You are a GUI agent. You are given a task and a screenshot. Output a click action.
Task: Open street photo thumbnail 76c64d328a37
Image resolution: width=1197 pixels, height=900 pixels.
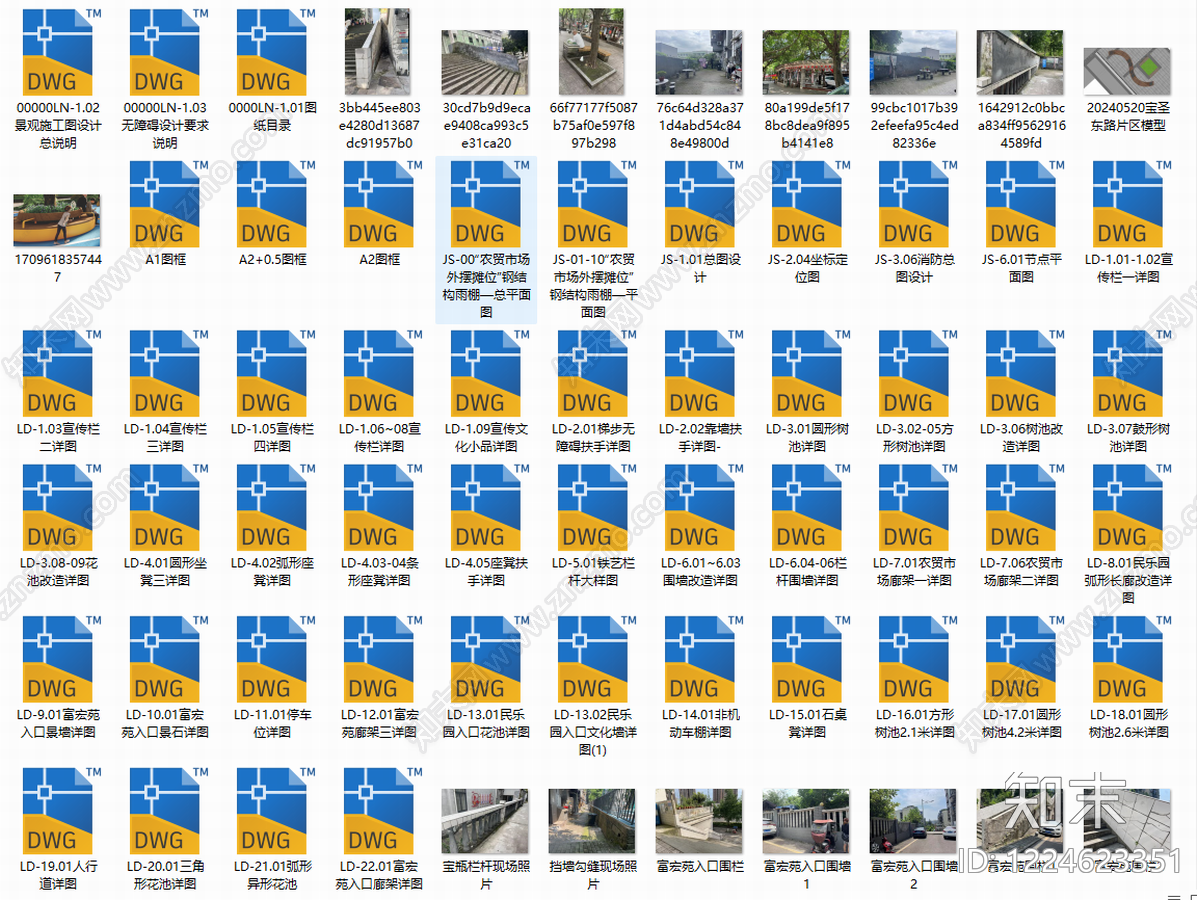click(699, 63)
